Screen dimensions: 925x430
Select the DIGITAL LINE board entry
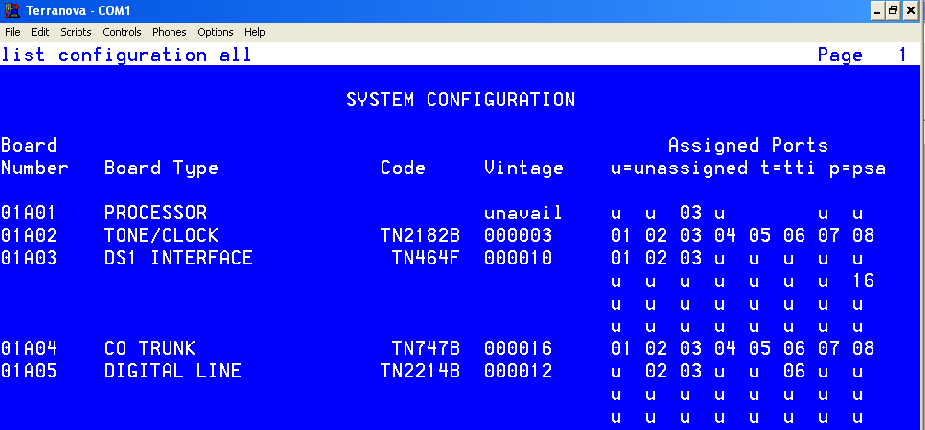(x=173, y=372)
